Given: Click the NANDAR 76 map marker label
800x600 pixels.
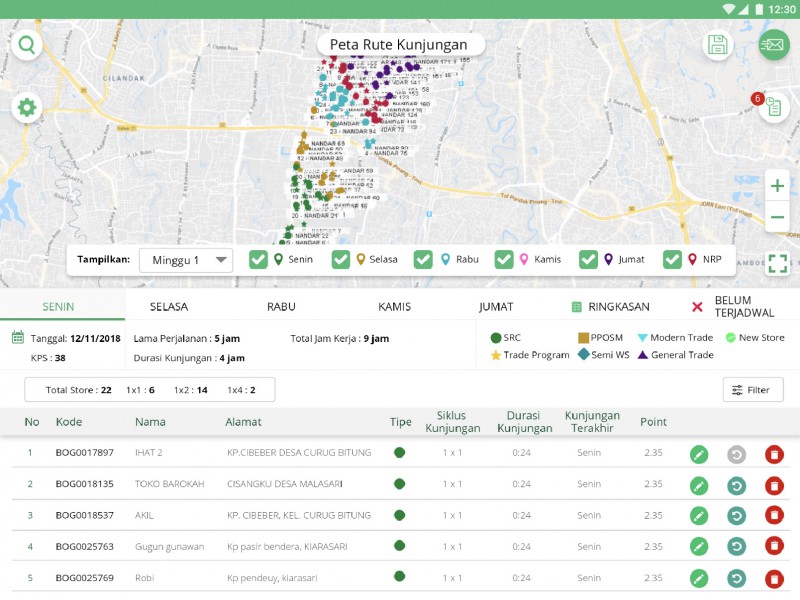Looking at the screenshot, I should point(387,153).
